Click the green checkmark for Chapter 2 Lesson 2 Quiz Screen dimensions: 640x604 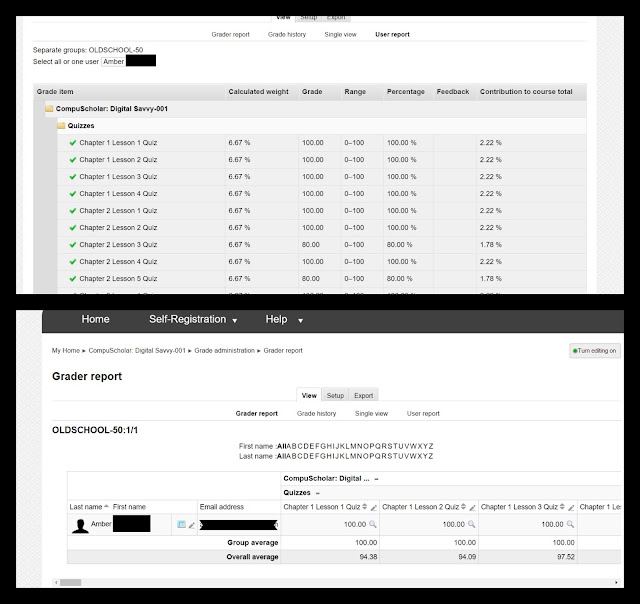pos(73,228)
